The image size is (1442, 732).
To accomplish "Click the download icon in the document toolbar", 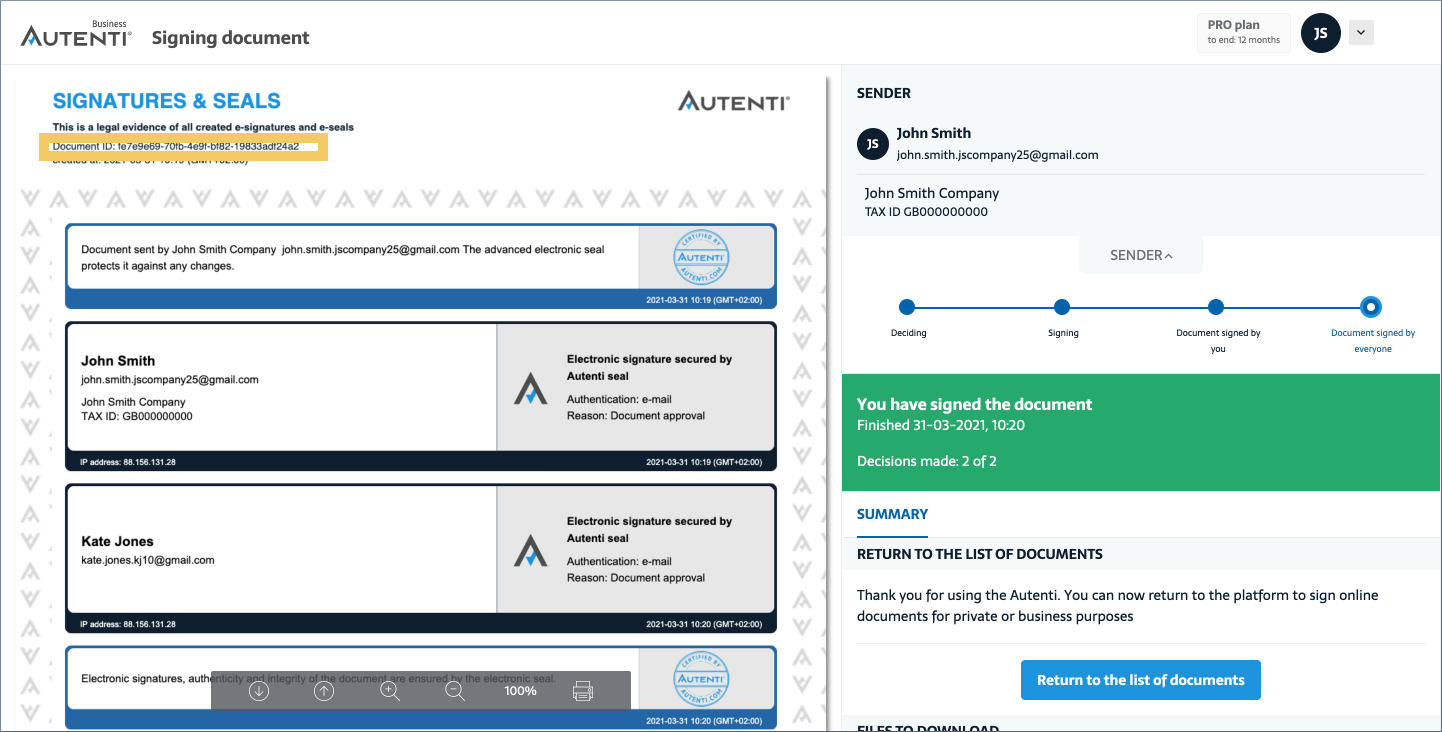I will tap(258, 690).
